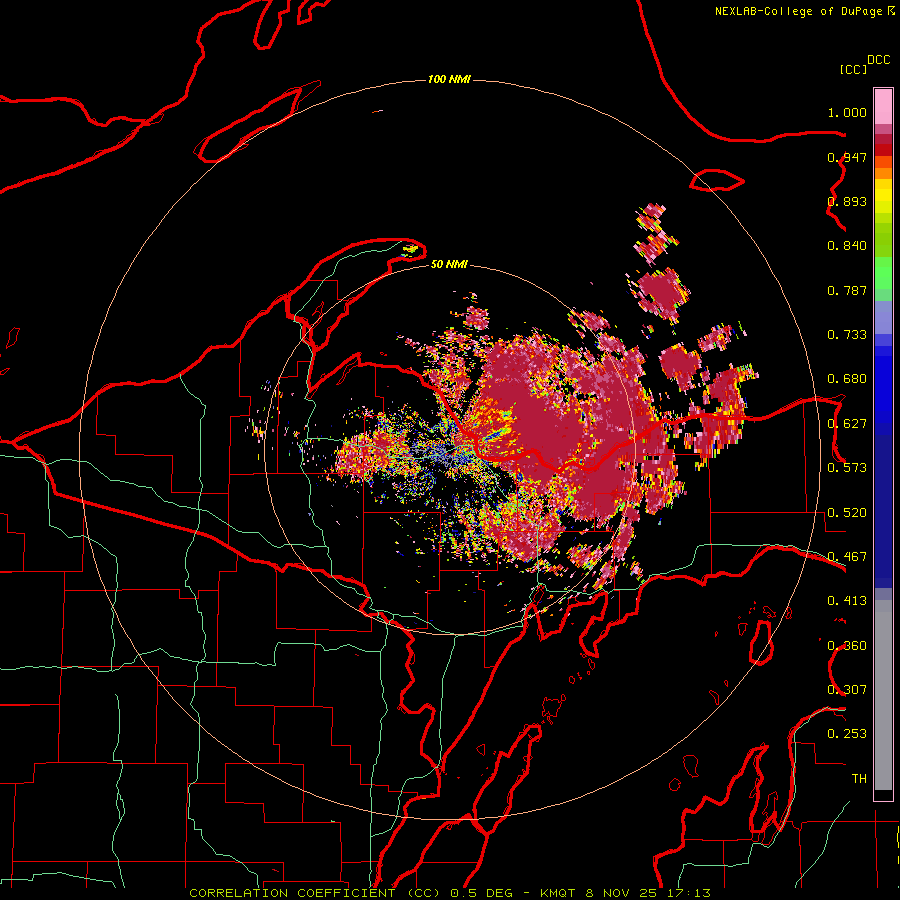
Task: Click the 1.000 color scale value
Action: click(x=847, y=112)
